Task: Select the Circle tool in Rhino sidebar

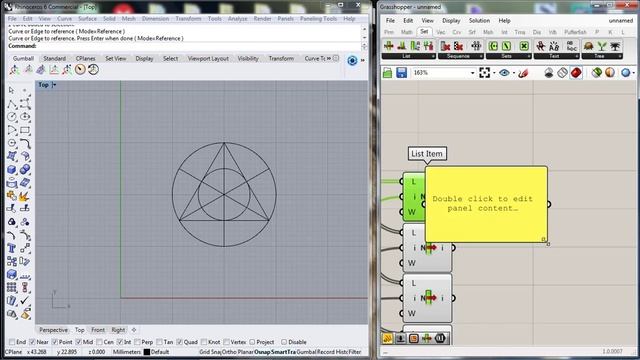Action: coord(12,117)
